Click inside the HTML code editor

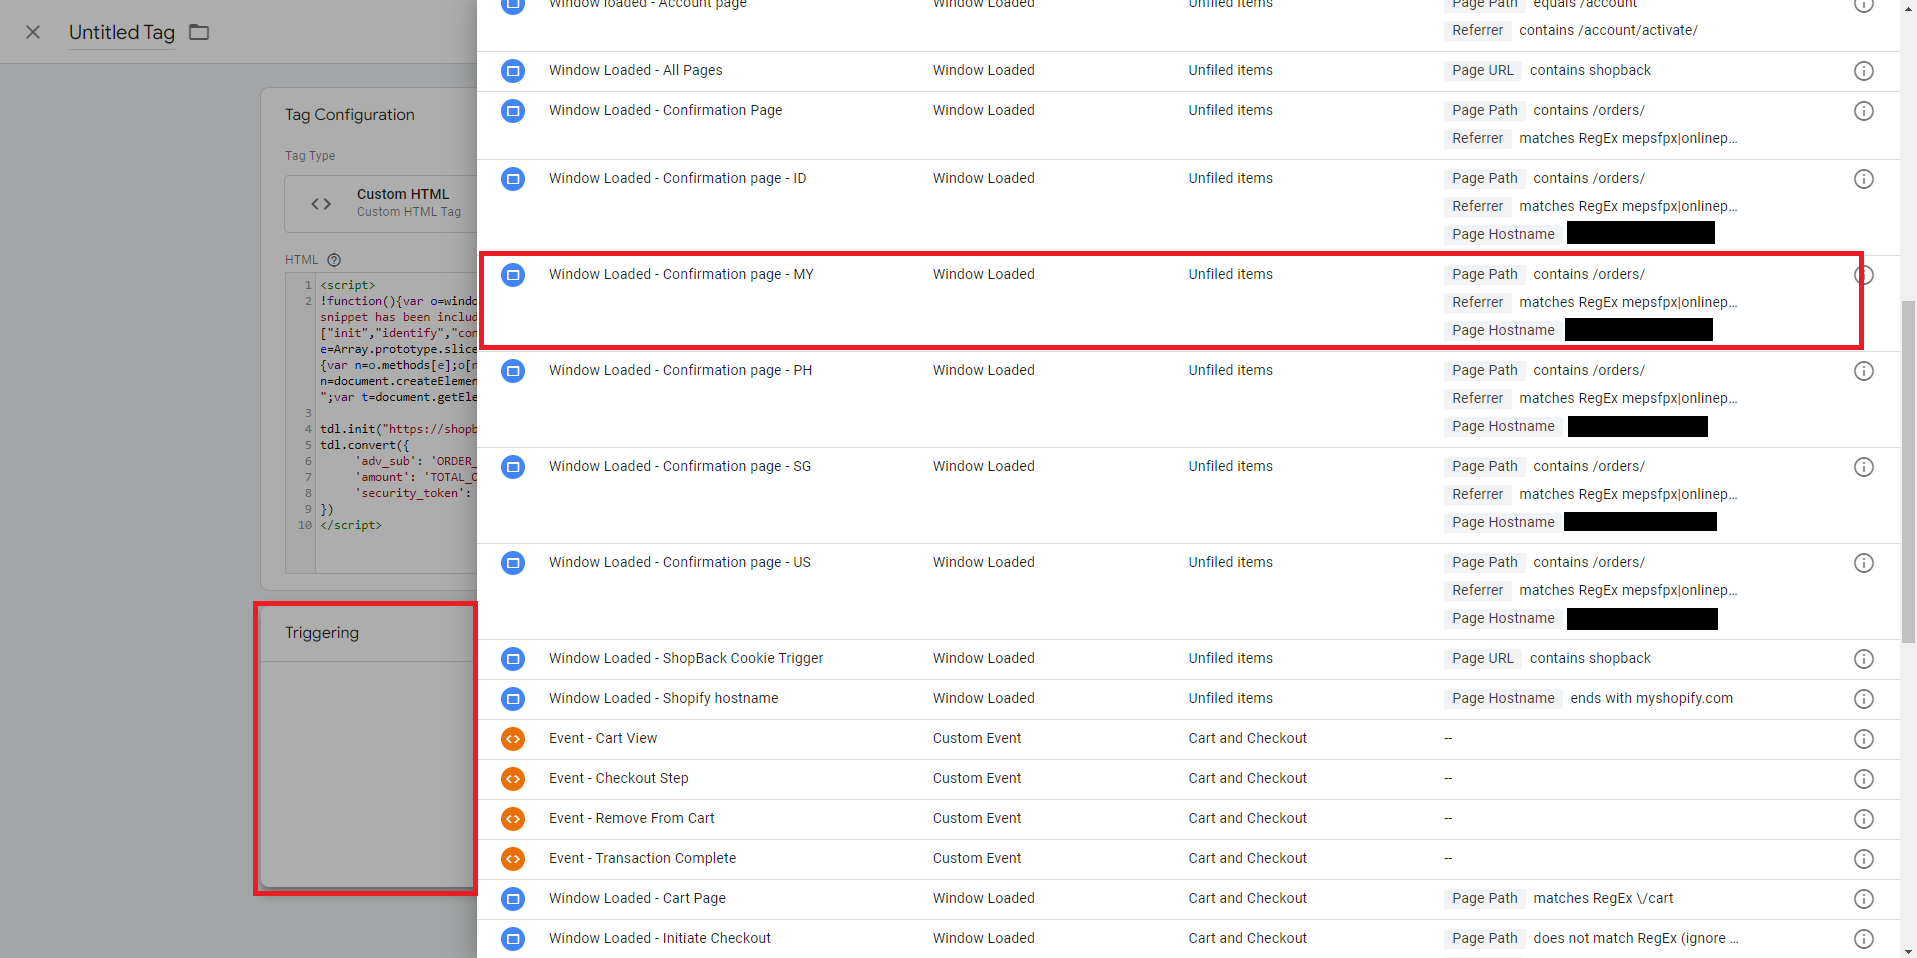(398, 424)
